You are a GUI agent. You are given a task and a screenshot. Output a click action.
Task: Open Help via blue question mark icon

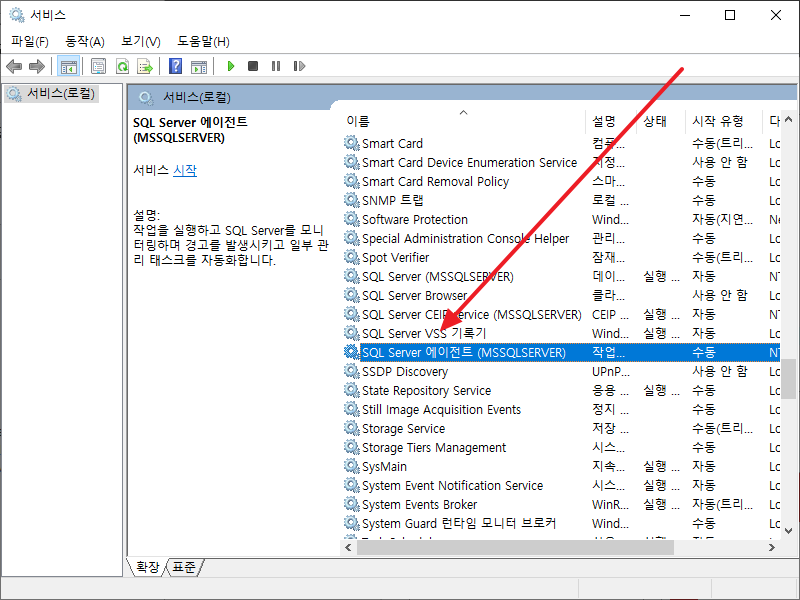(x=175, y=66)
